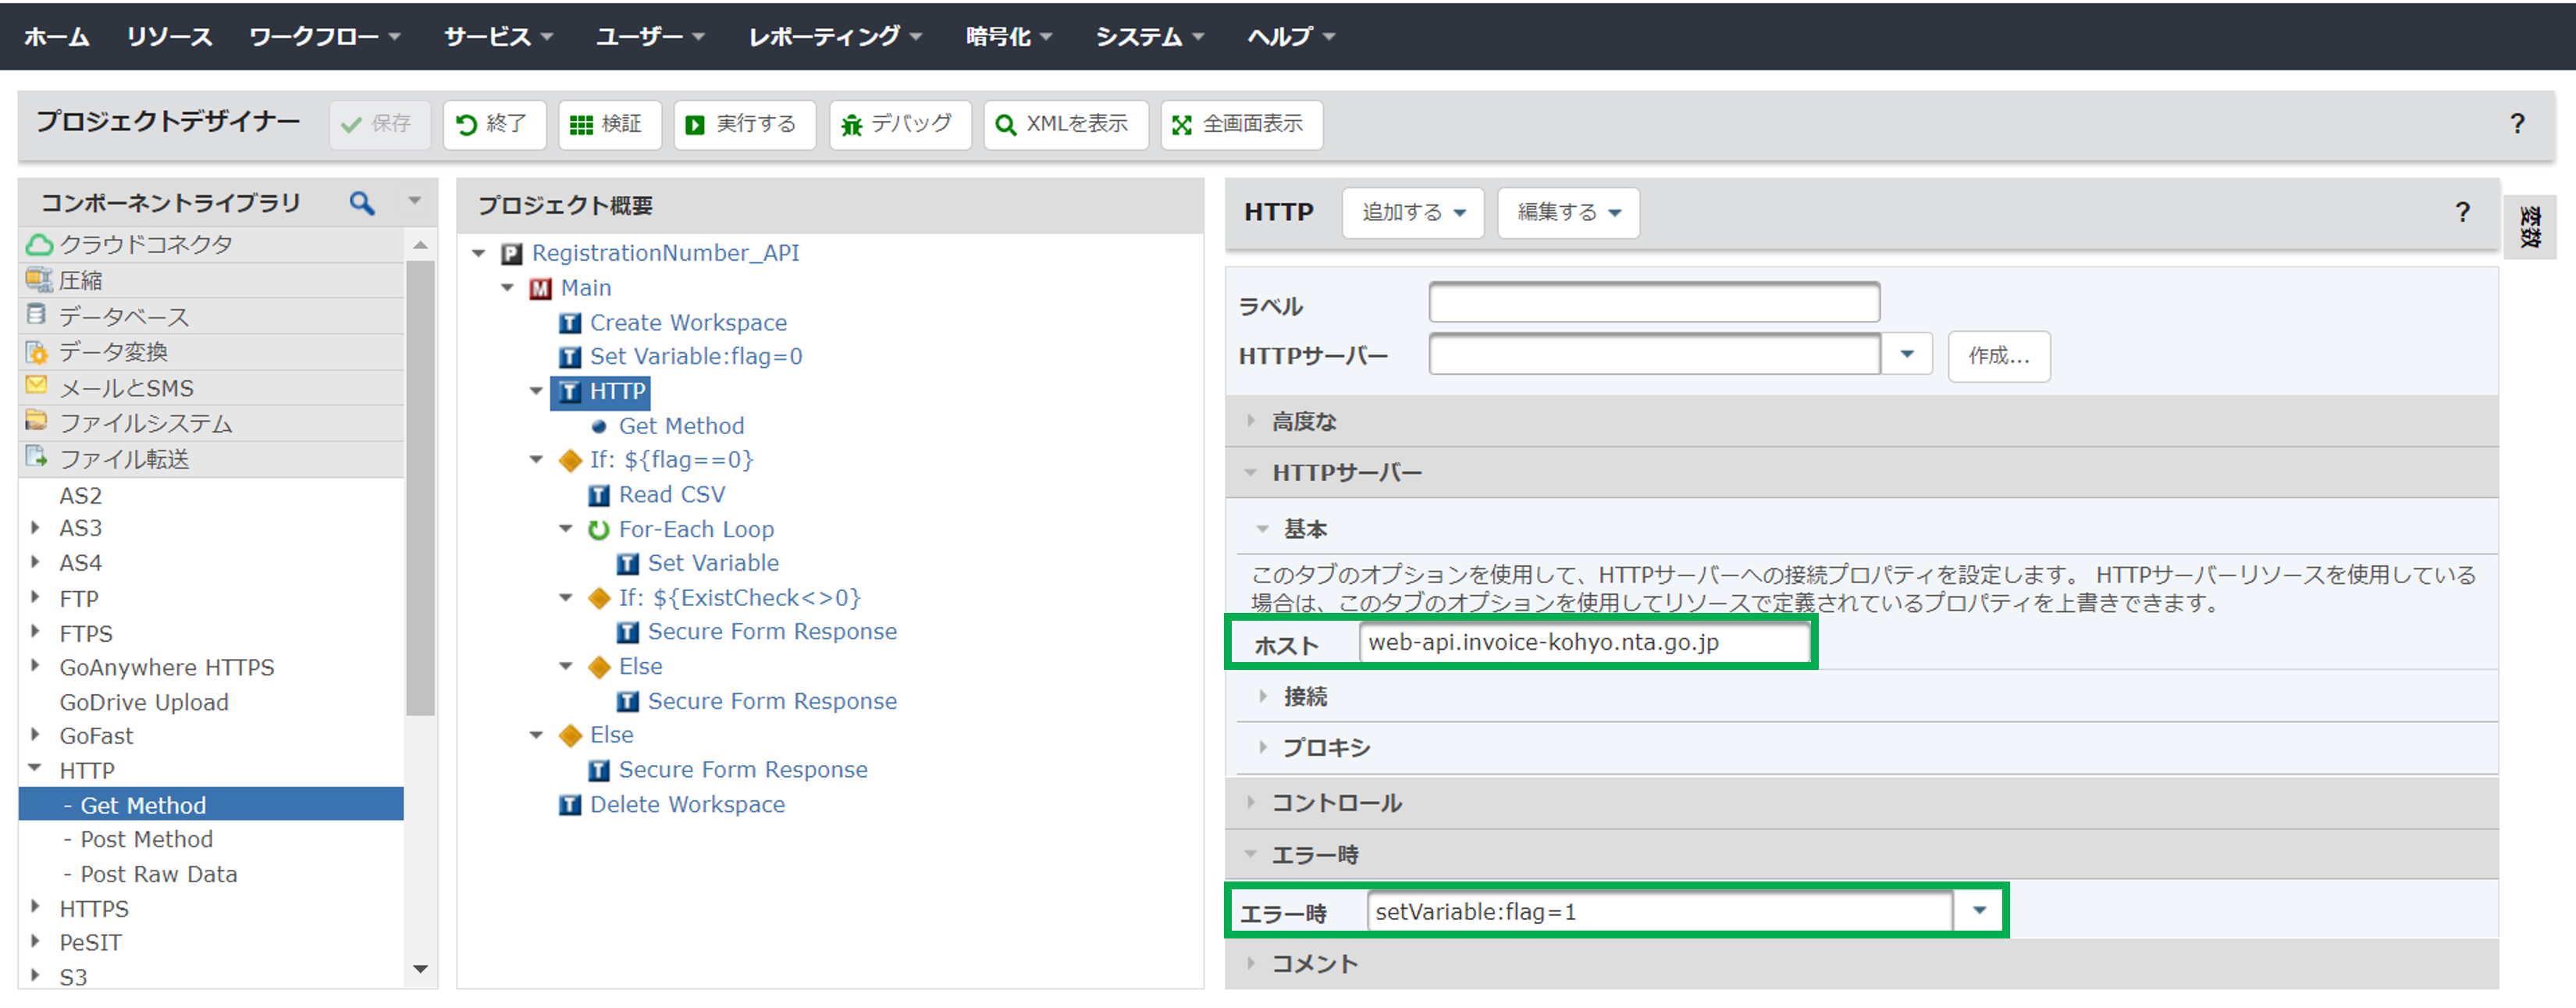Click the 実行する button

click(x=744, y=125)
